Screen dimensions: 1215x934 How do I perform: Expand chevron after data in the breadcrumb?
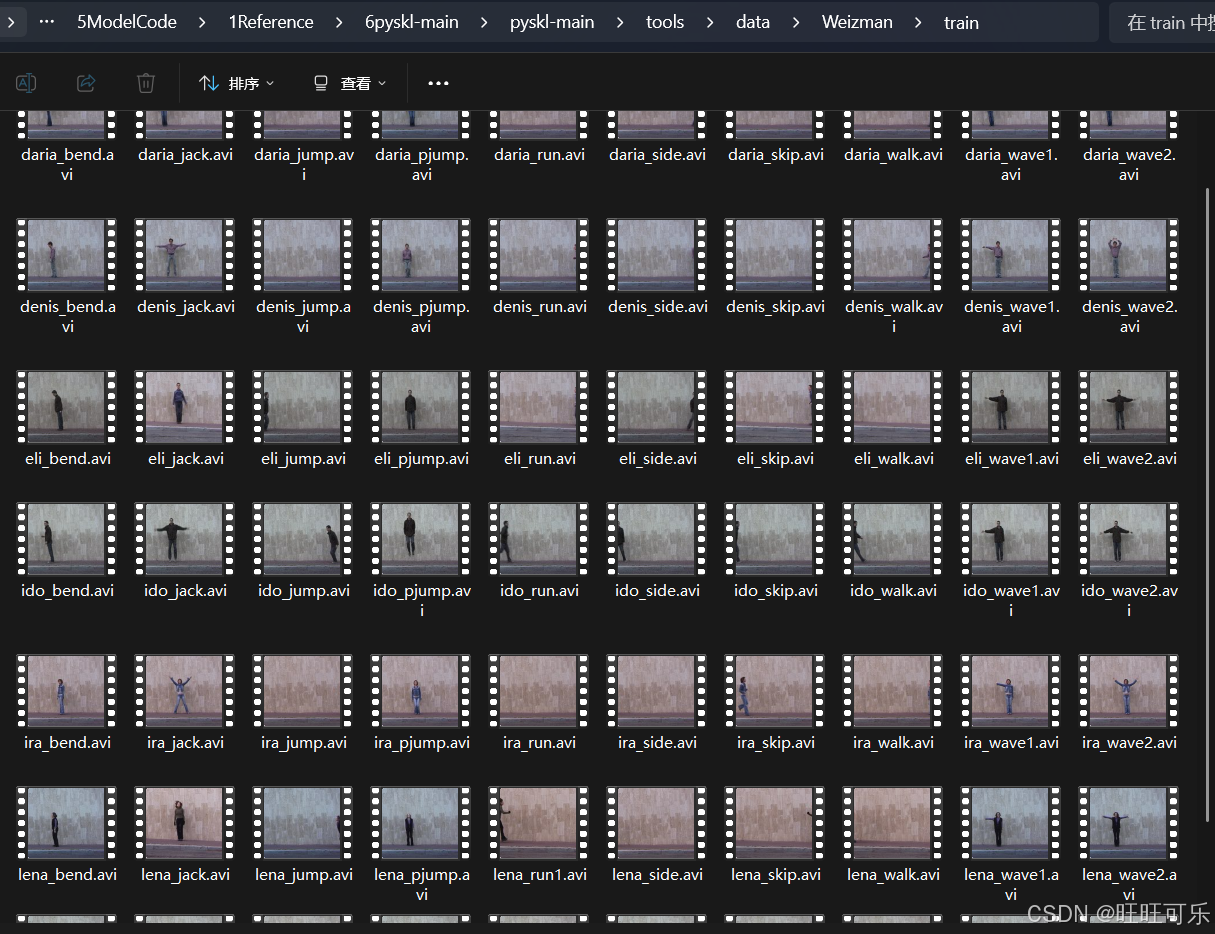(x=797, y=22)
